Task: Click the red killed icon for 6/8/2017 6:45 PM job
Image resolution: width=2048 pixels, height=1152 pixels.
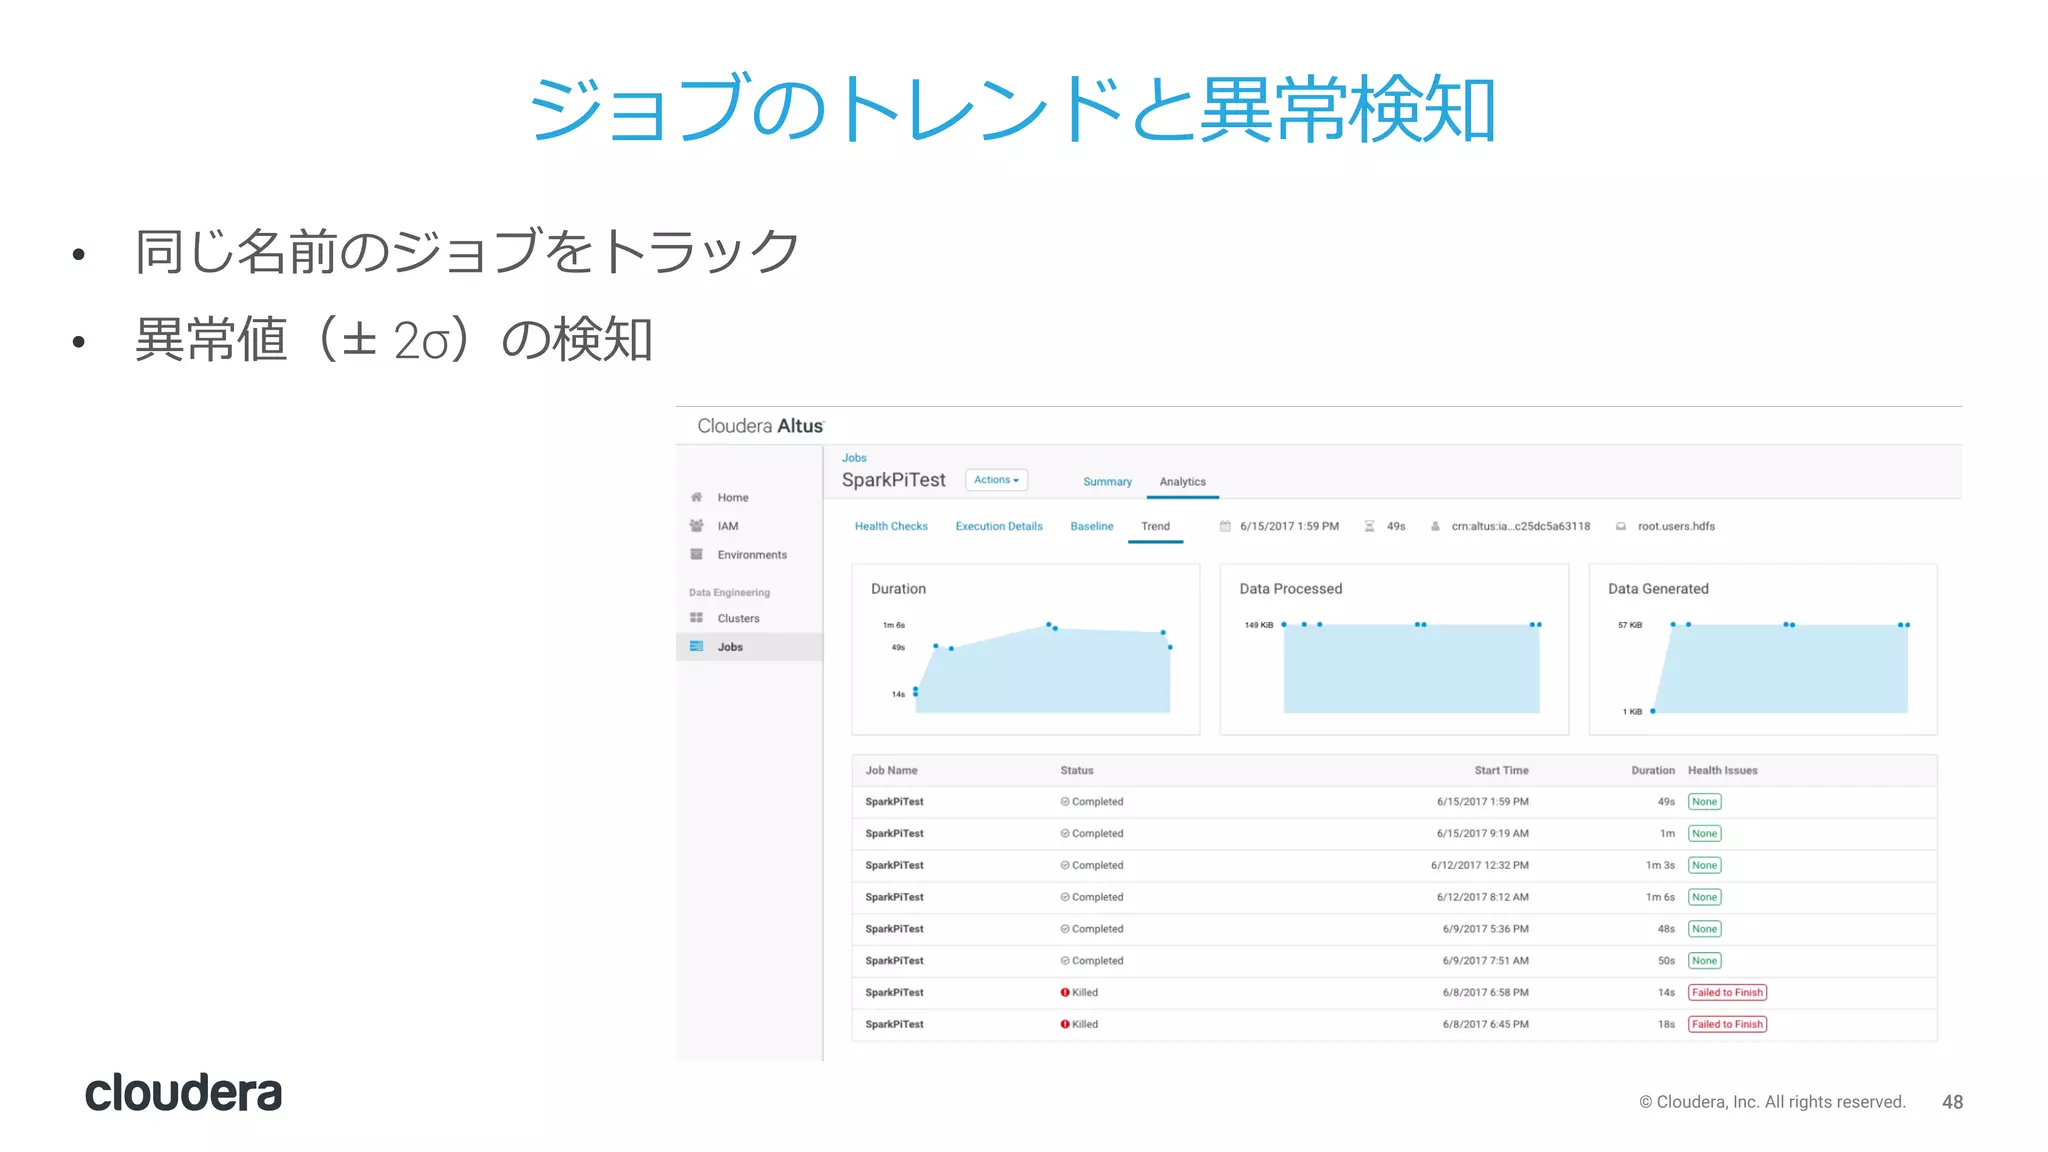Action: click(x=1065, y=1024)
